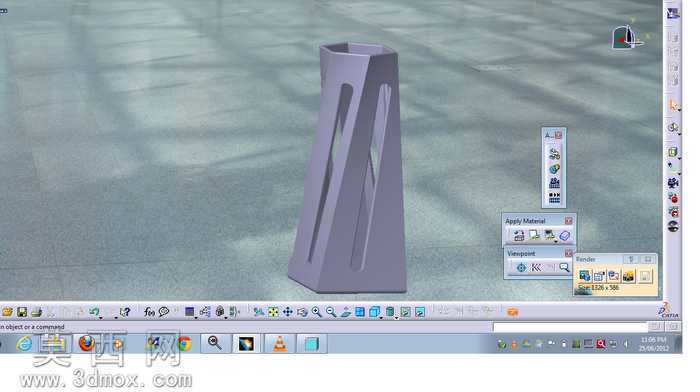Image resolution: width=700 pixels, height=392 pixels.
Task: Click filmstrip icon in A... toolbar
Action: pyautogui.click(x=554, y=197)
